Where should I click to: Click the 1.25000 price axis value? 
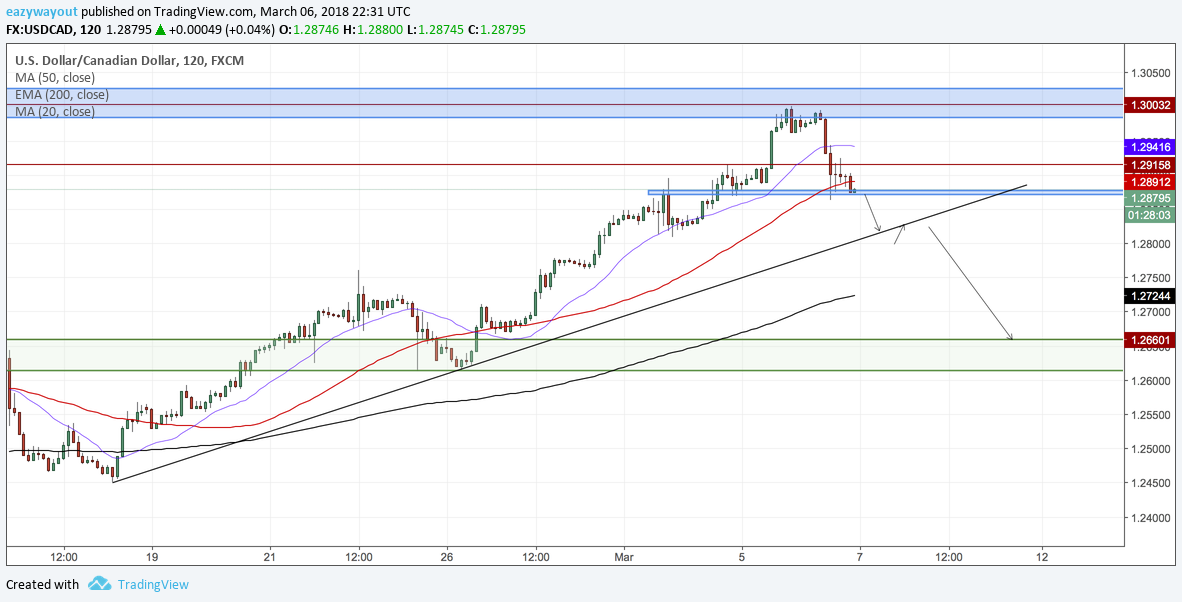click(1148, 450)
